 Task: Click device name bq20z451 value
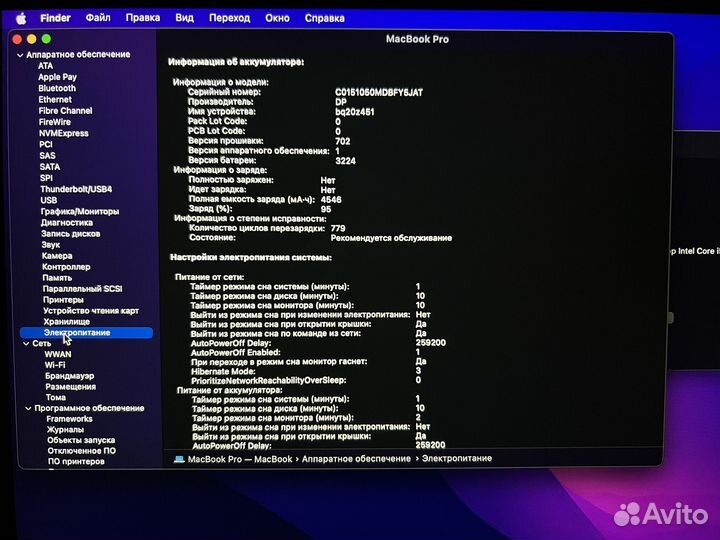pos(354,112)
